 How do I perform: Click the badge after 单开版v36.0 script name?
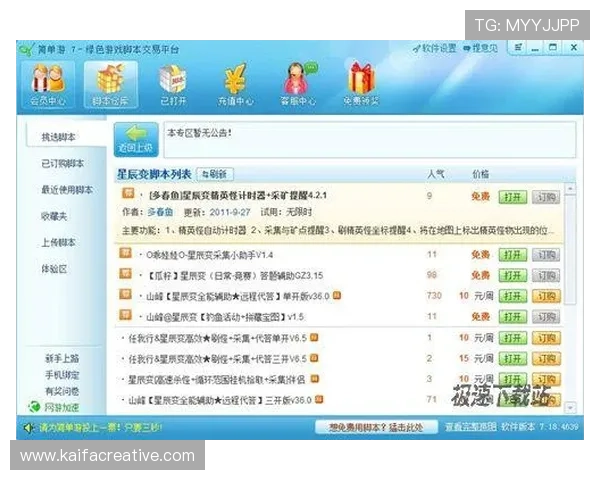[337, 296]
